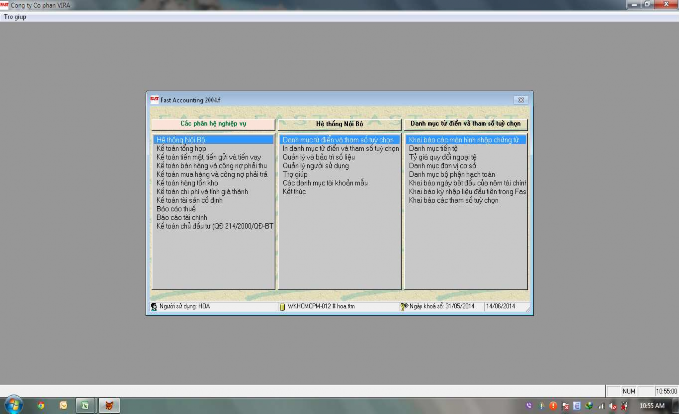
Task: Select Kế toán tài sản cố định
Action: 190,200
